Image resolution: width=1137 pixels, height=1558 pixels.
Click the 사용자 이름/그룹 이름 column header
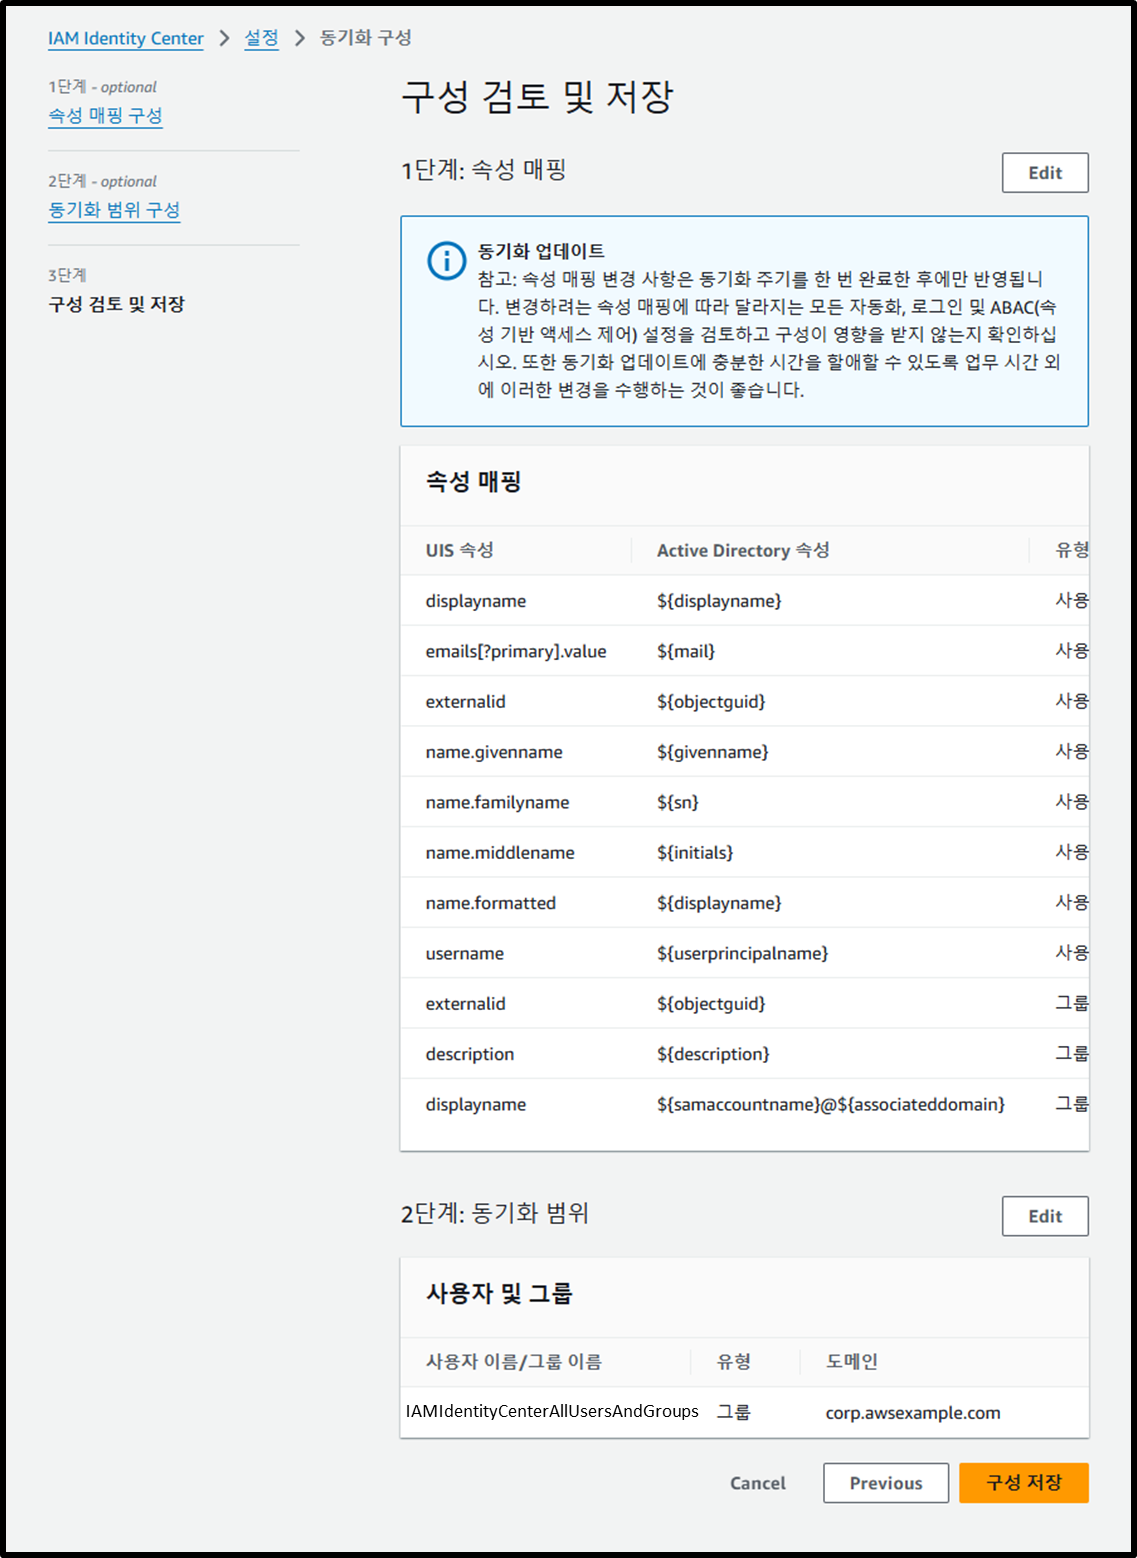pos(514,1362)
